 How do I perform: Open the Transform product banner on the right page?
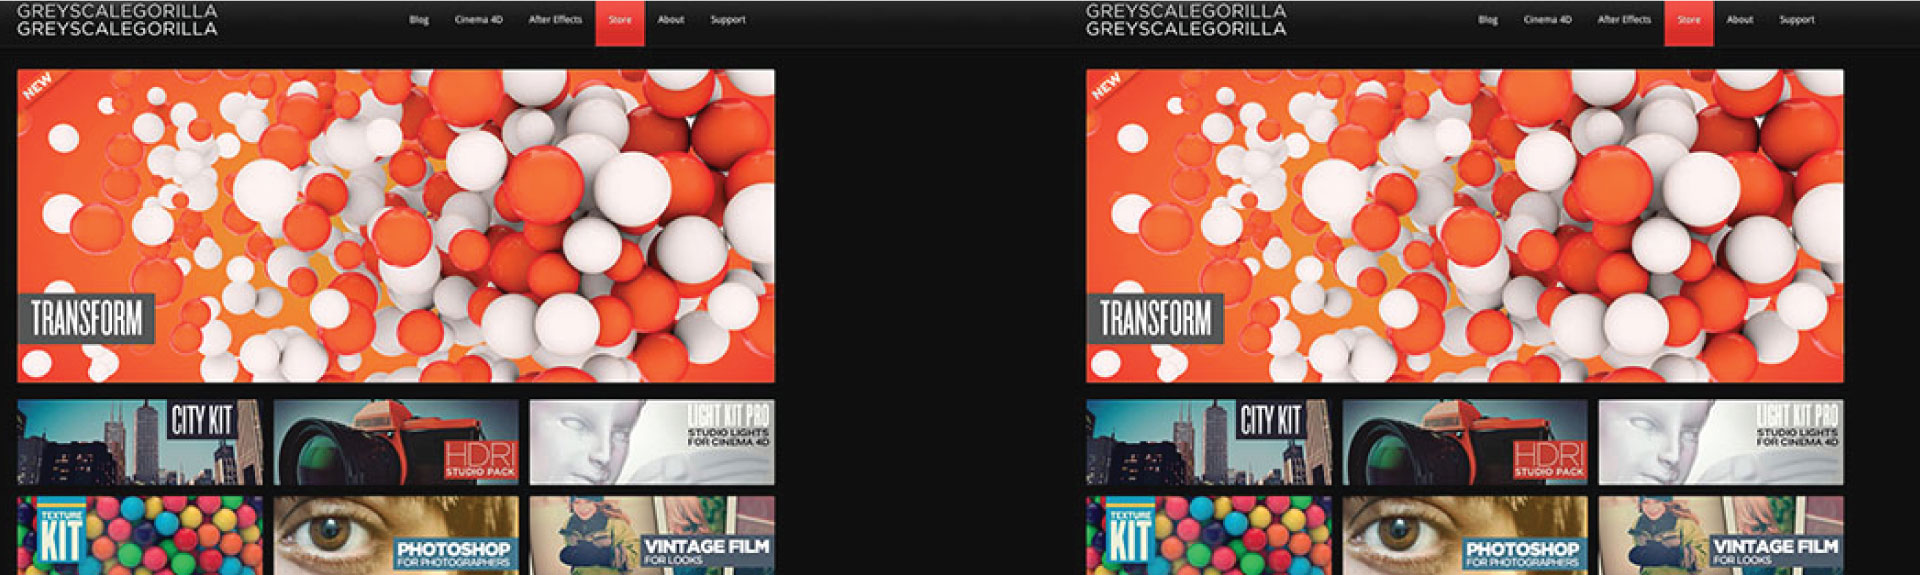pos(1465,226)
